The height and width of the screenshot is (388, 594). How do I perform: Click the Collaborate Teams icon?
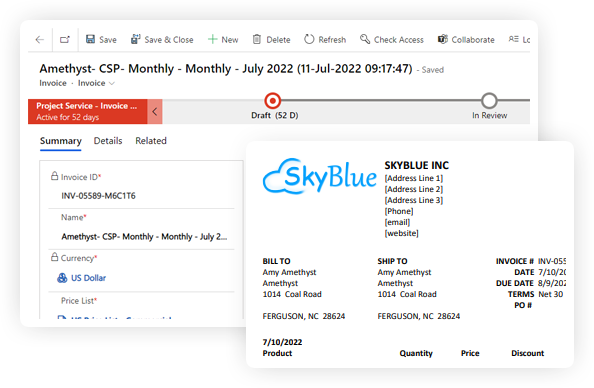click(442, 39)
